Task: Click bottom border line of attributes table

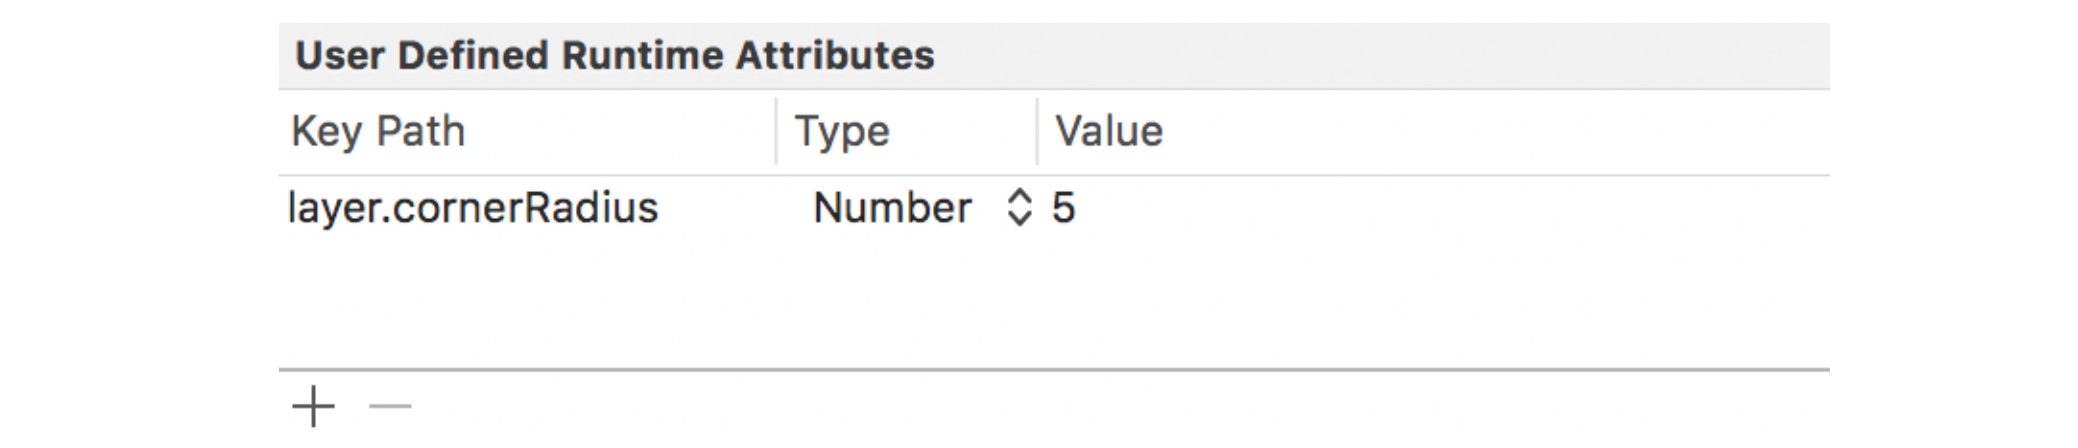Action: (x=1054, y=370)
